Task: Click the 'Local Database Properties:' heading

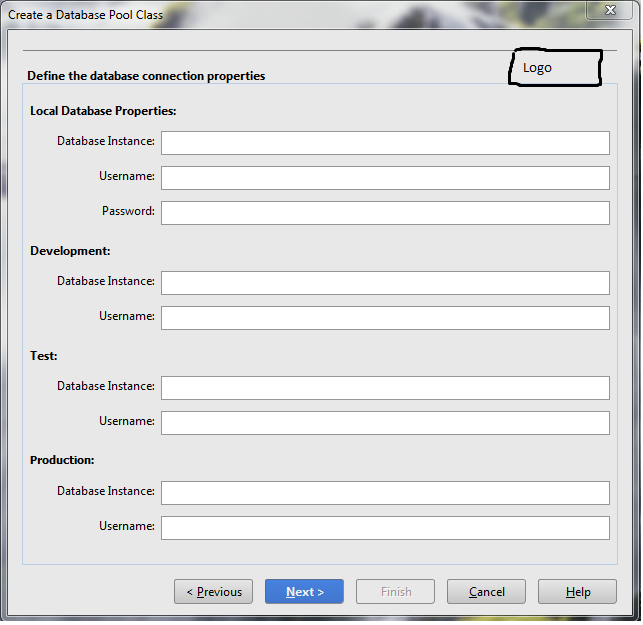Action: tap(103, 111)
